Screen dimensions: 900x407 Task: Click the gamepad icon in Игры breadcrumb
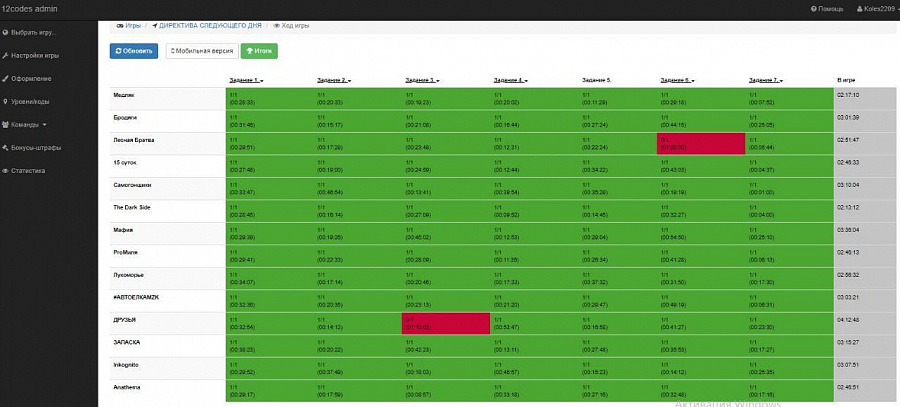(x=120, y=26)
